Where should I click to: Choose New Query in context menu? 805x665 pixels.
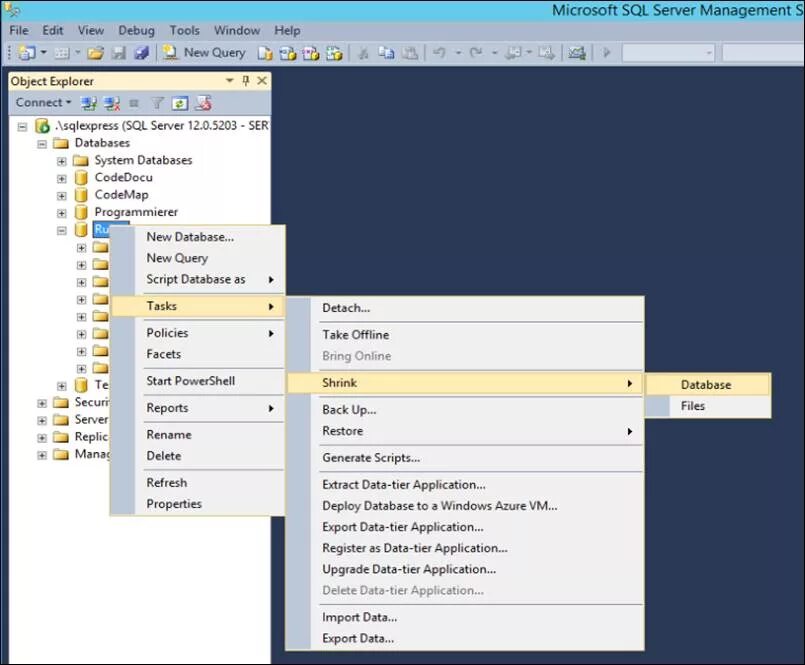click(198, 258)
